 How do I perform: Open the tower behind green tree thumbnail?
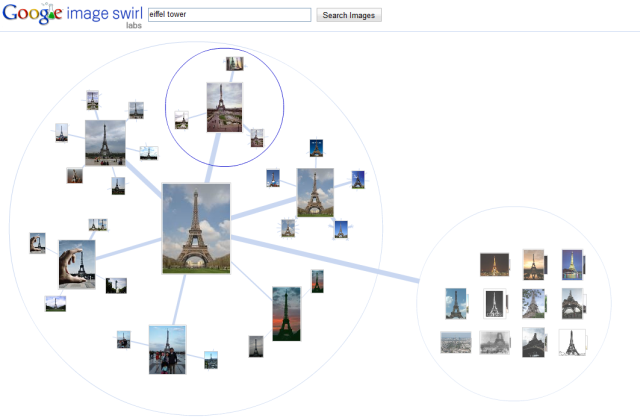point(533,302)
